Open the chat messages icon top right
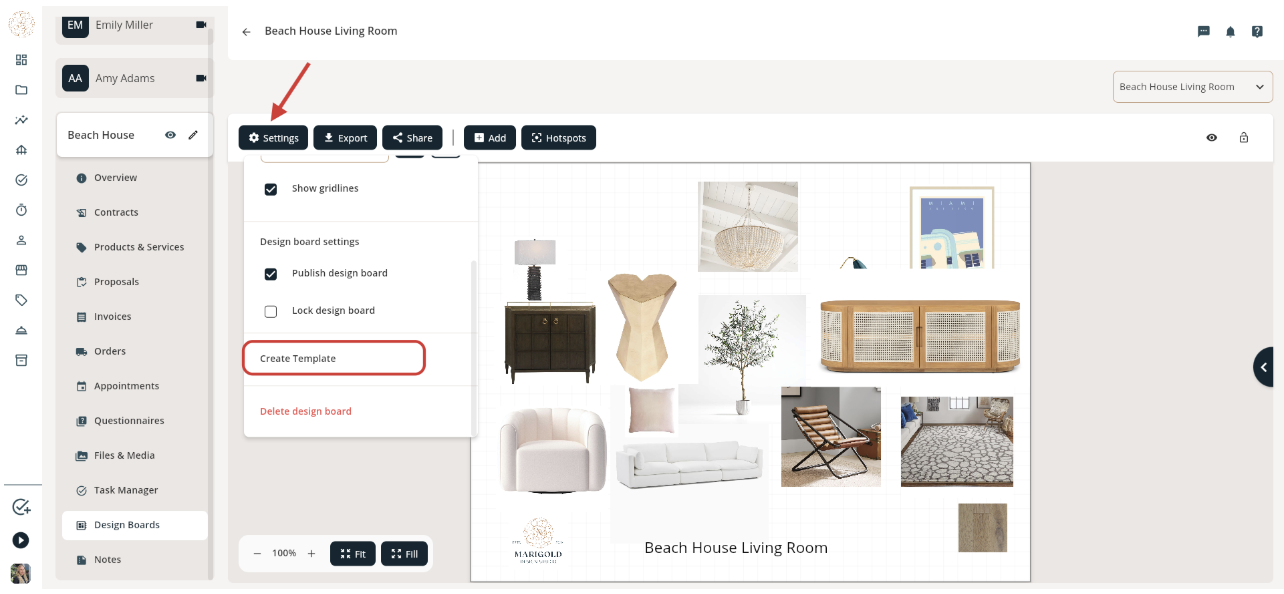1284x594 pixels. [1204, 32]
